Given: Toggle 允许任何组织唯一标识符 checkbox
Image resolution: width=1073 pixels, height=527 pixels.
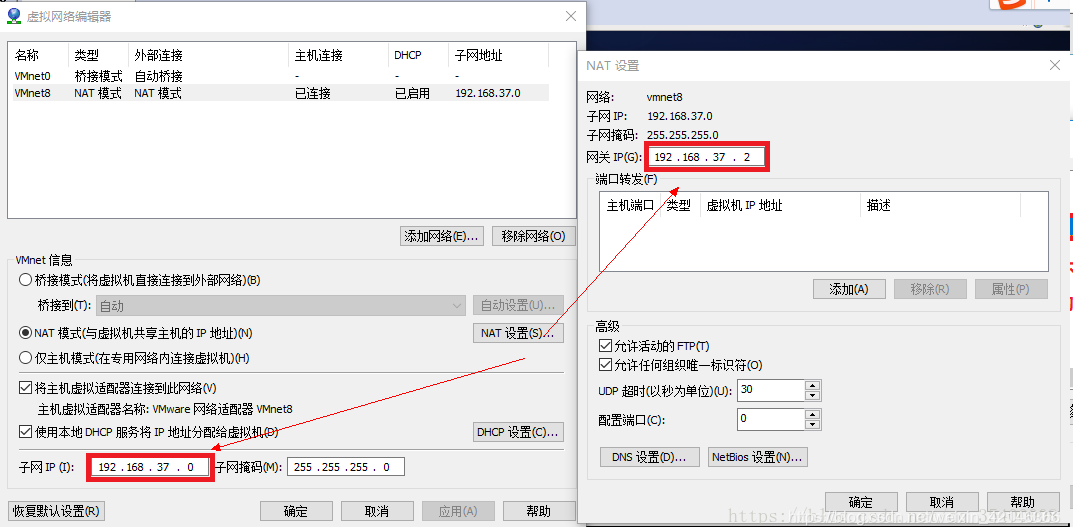Looking at the screenshot, I should [604, 365].
